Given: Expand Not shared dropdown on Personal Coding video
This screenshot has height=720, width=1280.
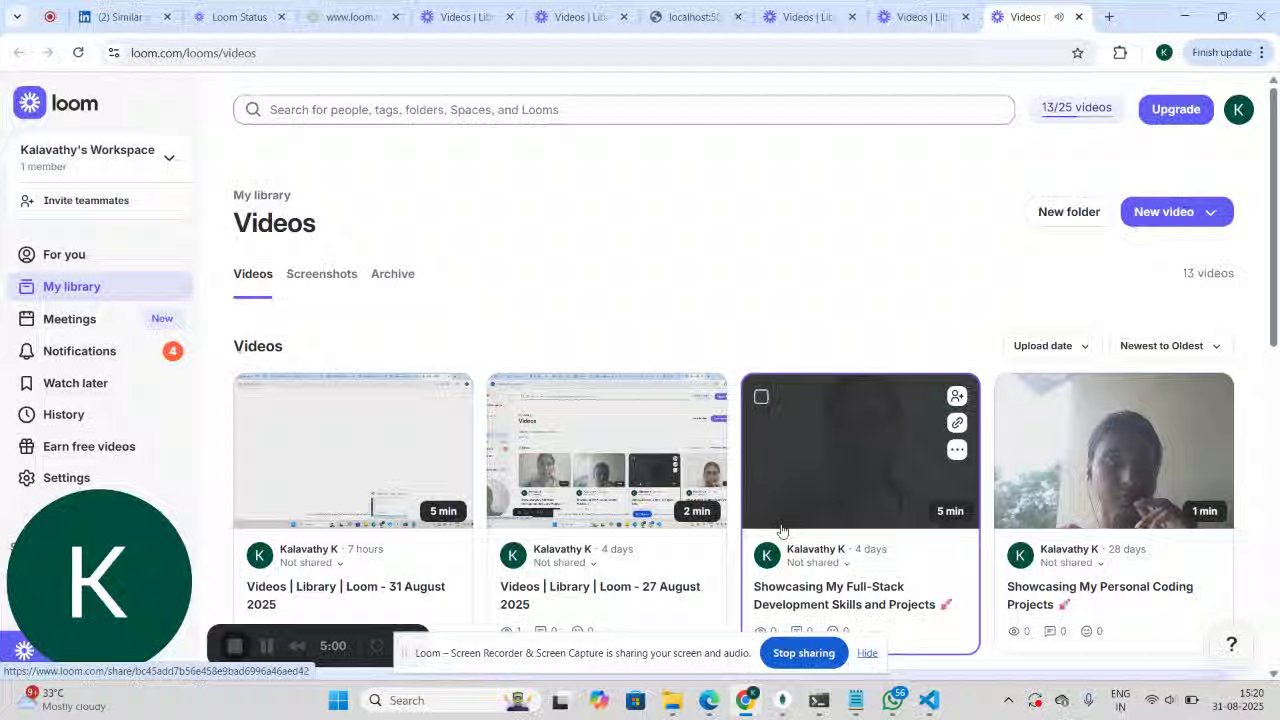Looking at the screenshot, I should click(x=1072, y=563).
